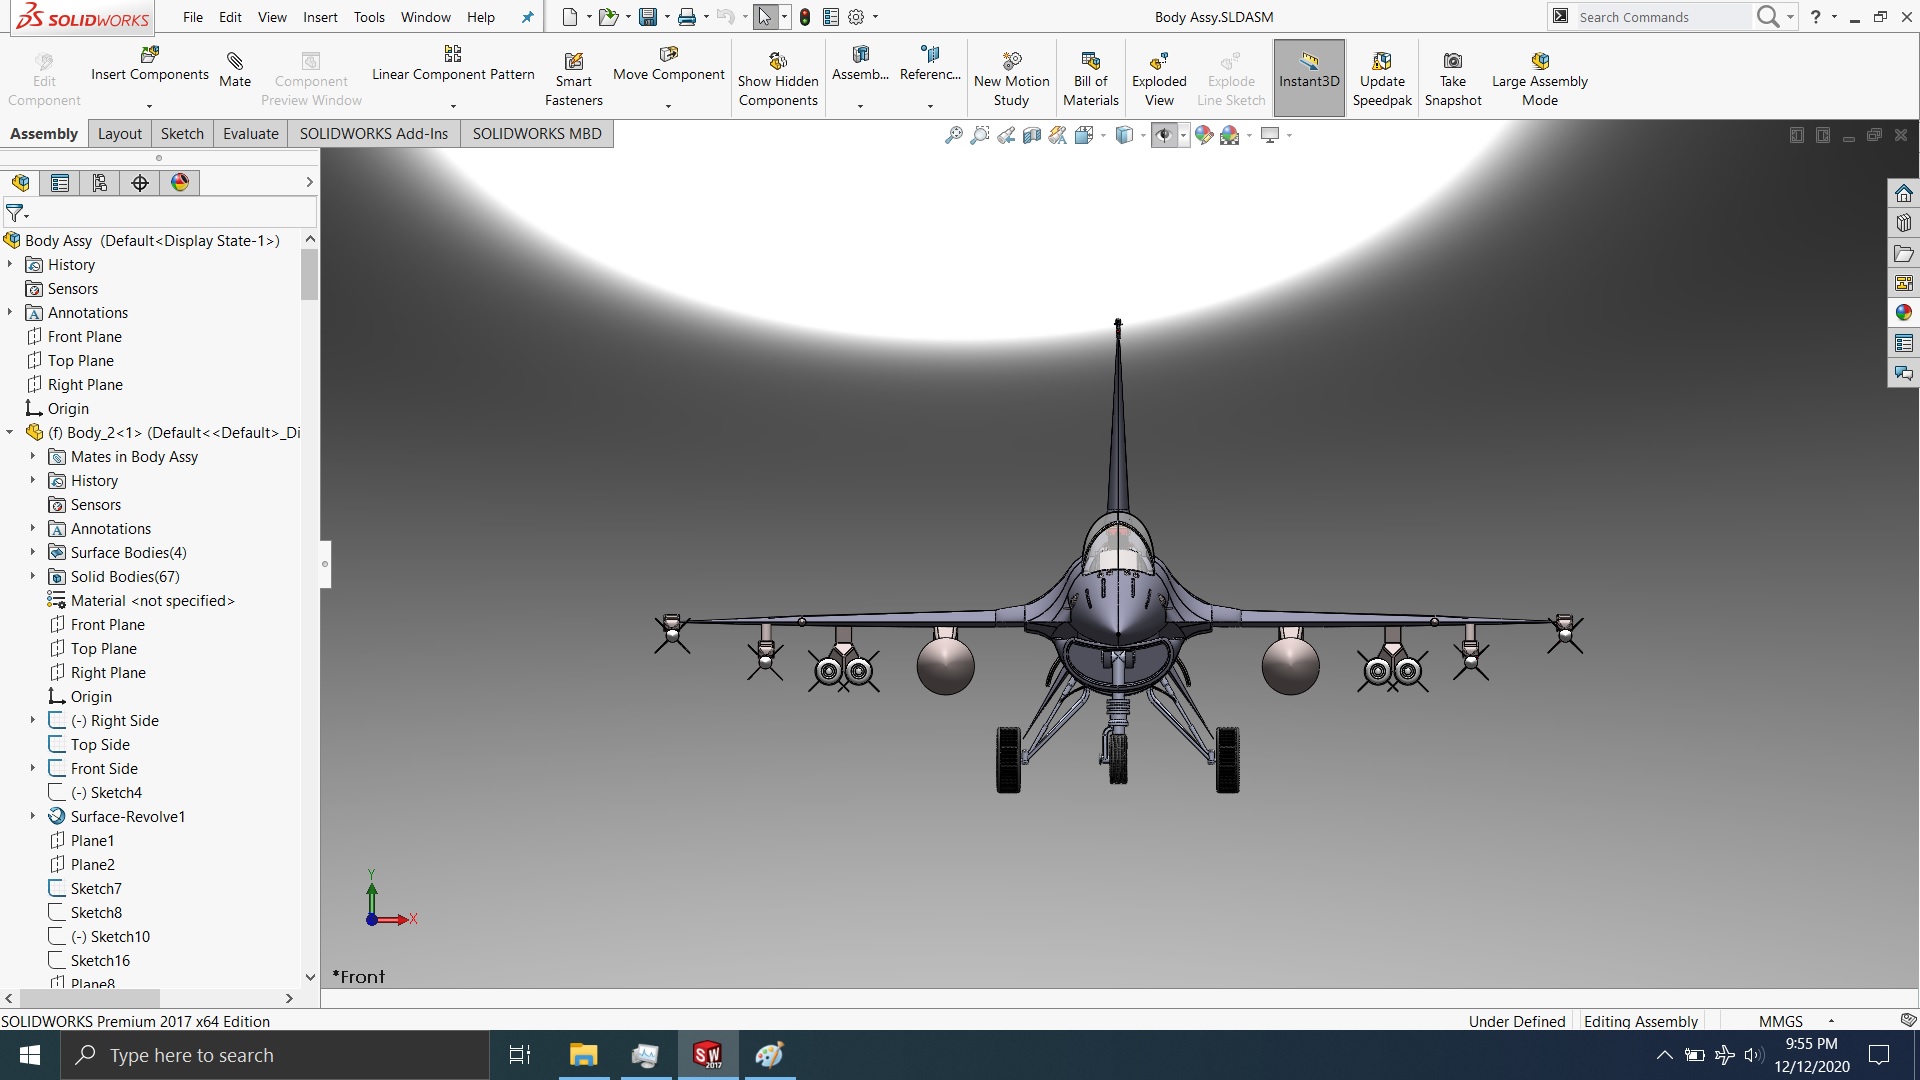1920x1080 pixels.
Task: Toggle Large Assembly Mode
Action: [x=1539, y=79]
